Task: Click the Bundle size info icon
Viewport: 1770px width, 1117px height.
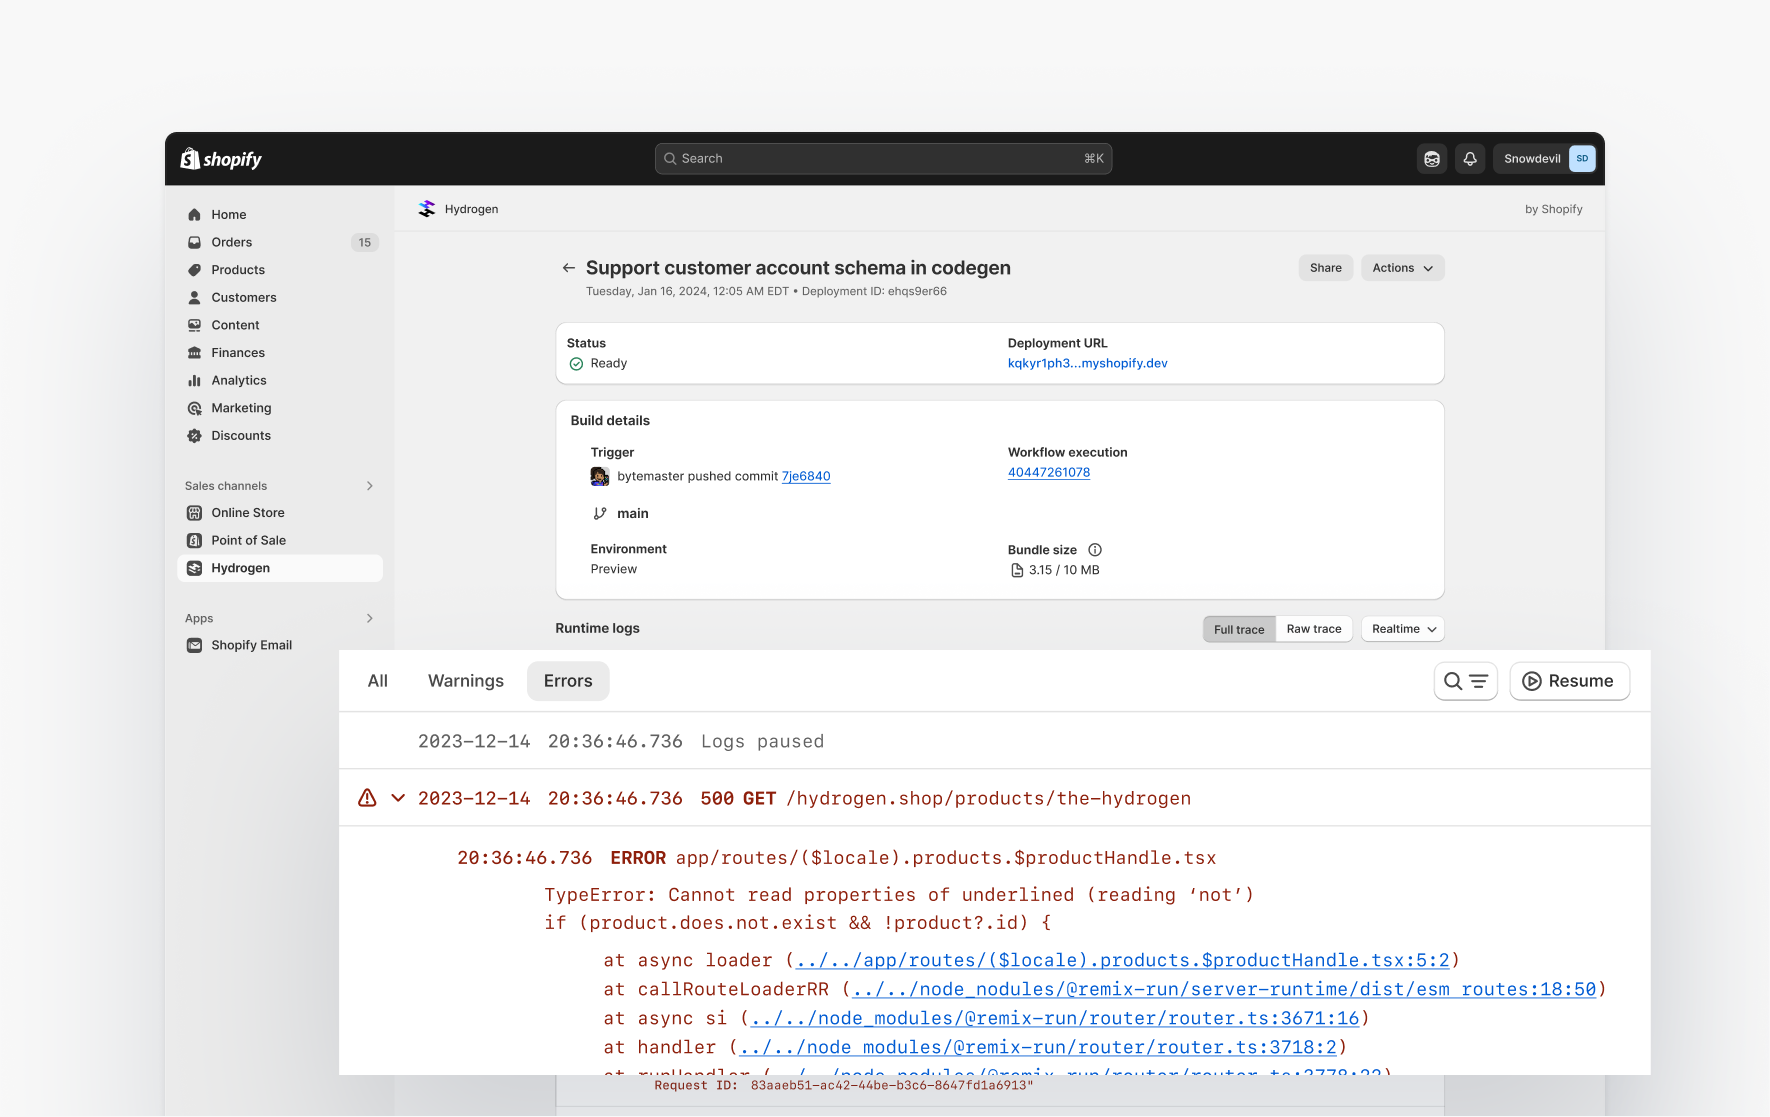Action: tap(1094, 550)
